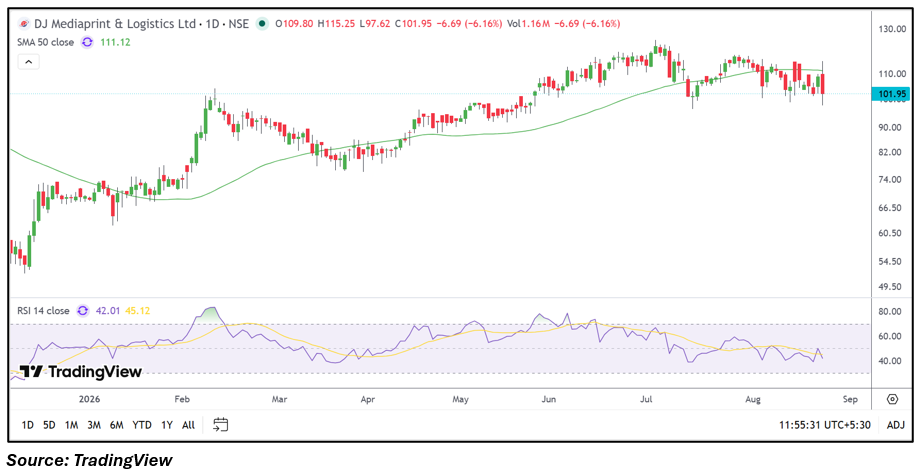Screen dimensions: 921x475
Task: Click the green market status dot
Action: (x=262, y=24)
